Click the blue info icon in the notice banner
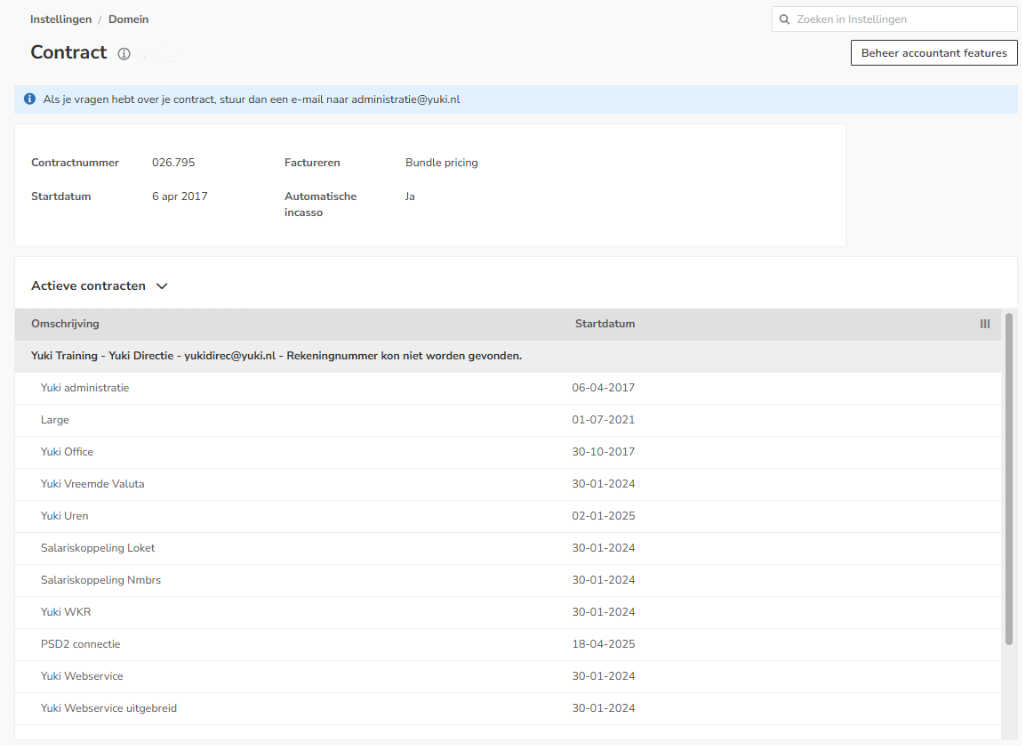The image size is (1022, 746). 29,99
